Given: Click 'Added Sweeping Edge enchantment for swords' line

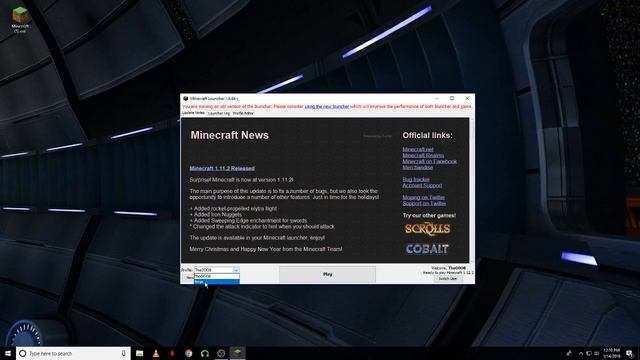Looking at the screenshot, I should (x=248, y=220).
